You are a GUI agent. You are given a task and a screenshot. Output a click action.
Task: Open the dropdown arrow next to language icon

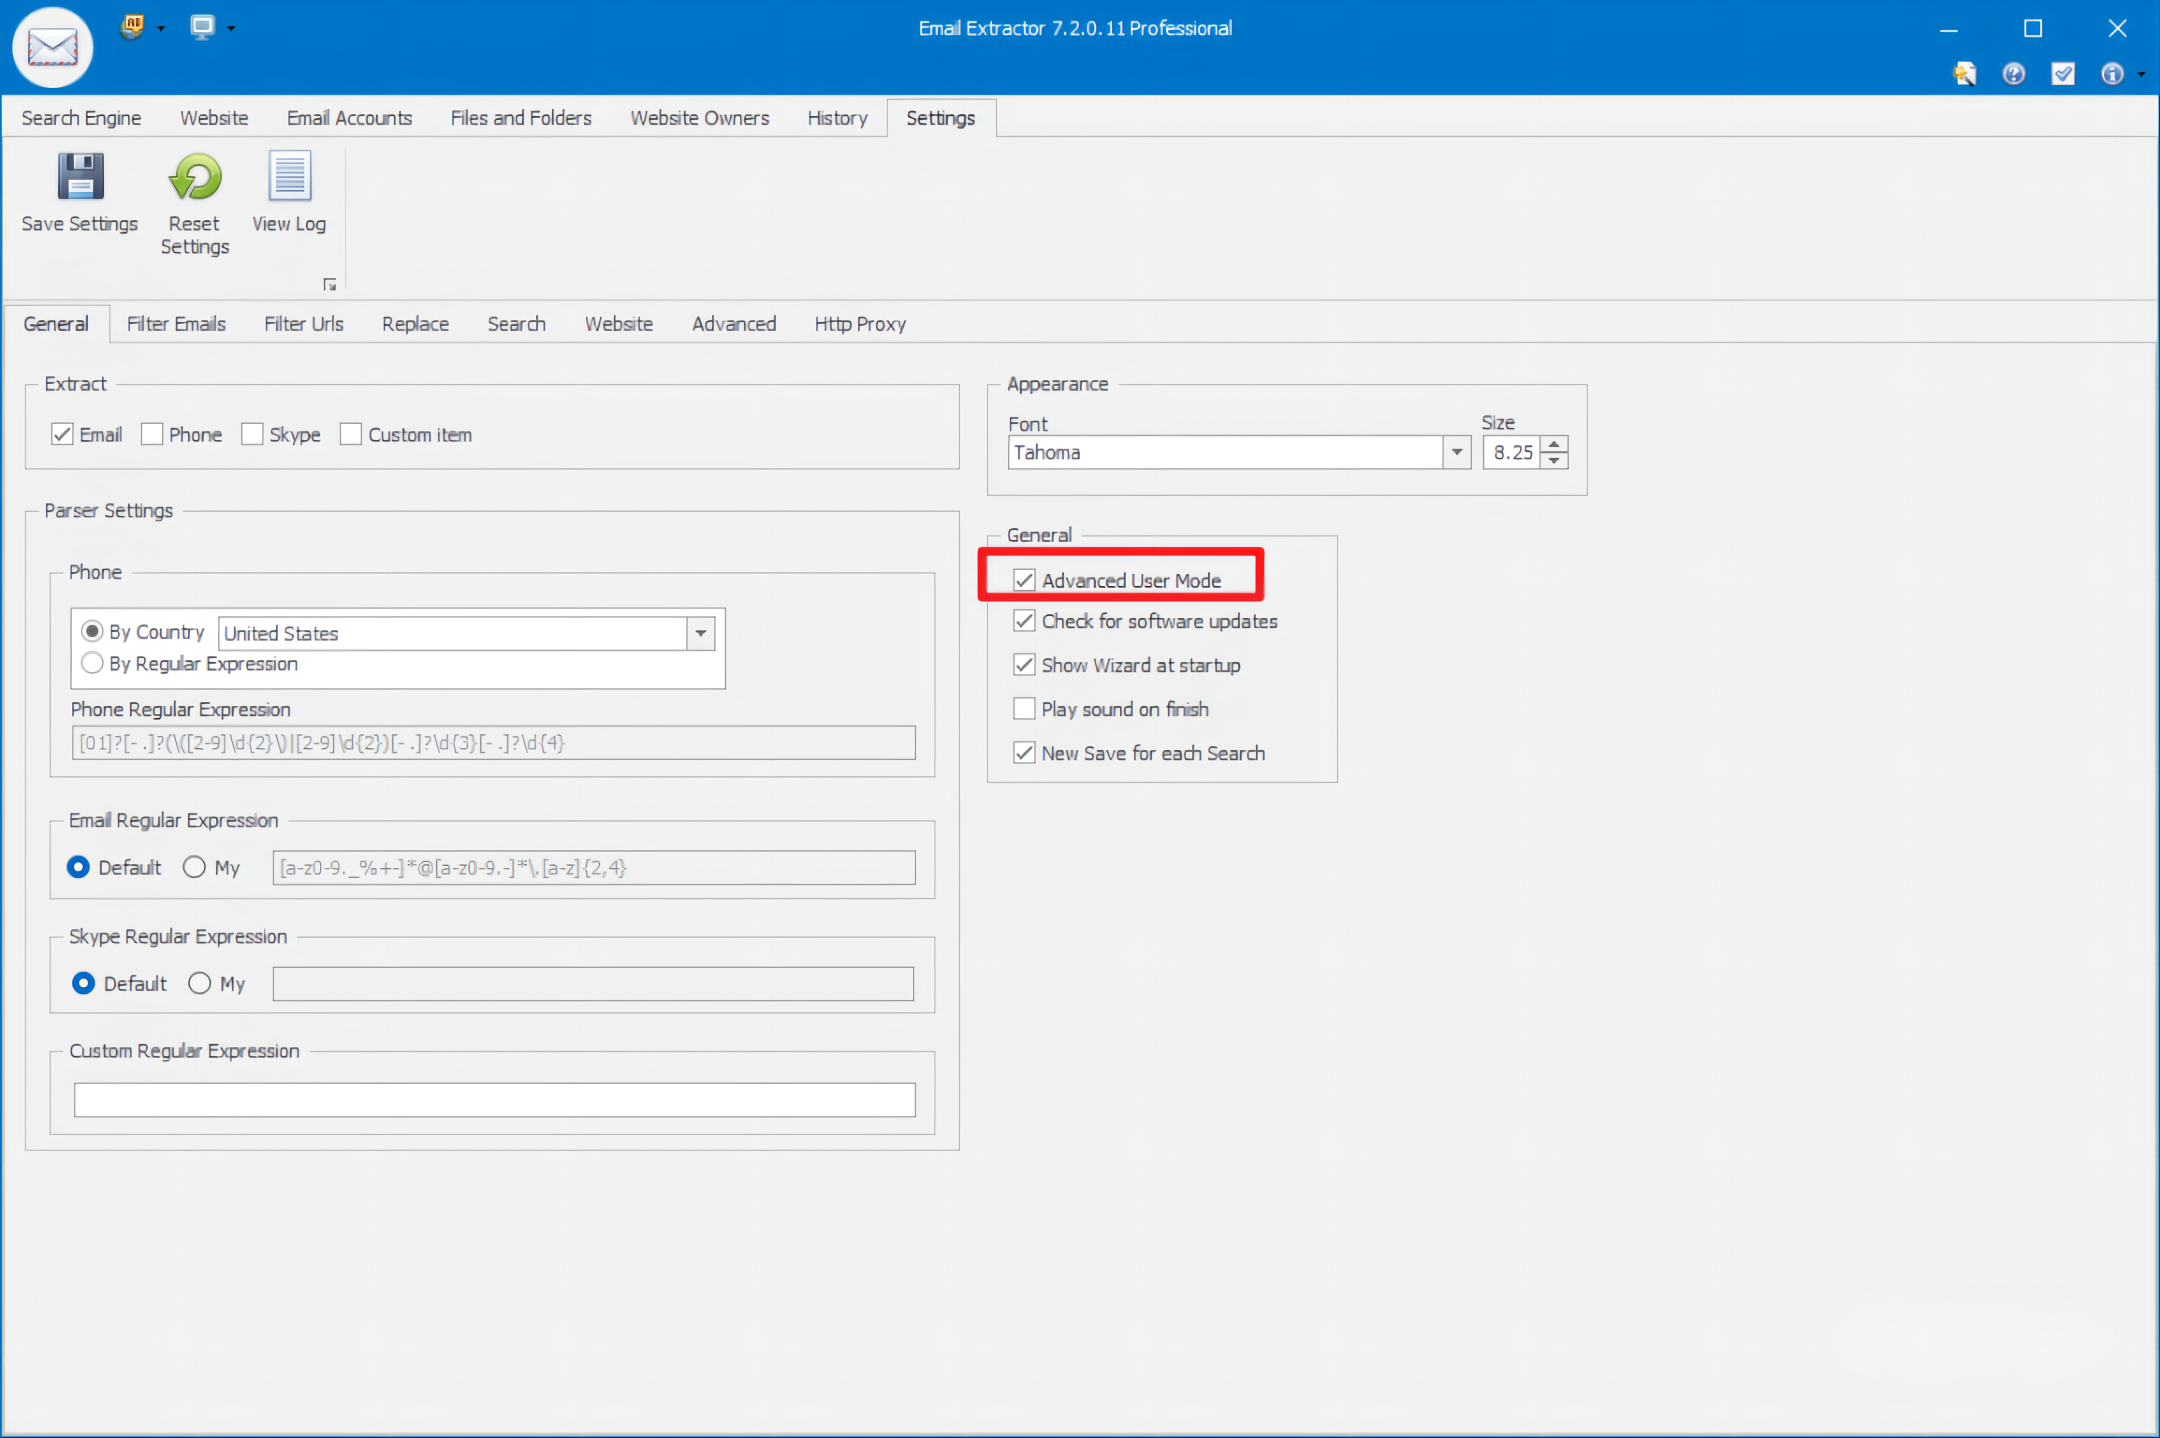tap(160, 28)
